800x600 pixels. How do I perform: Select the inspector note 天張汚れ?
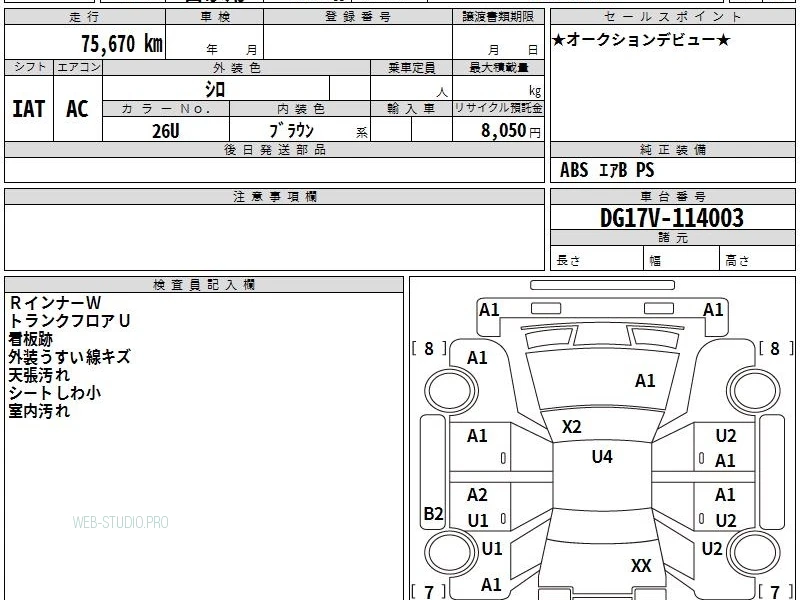coord(39,375)
